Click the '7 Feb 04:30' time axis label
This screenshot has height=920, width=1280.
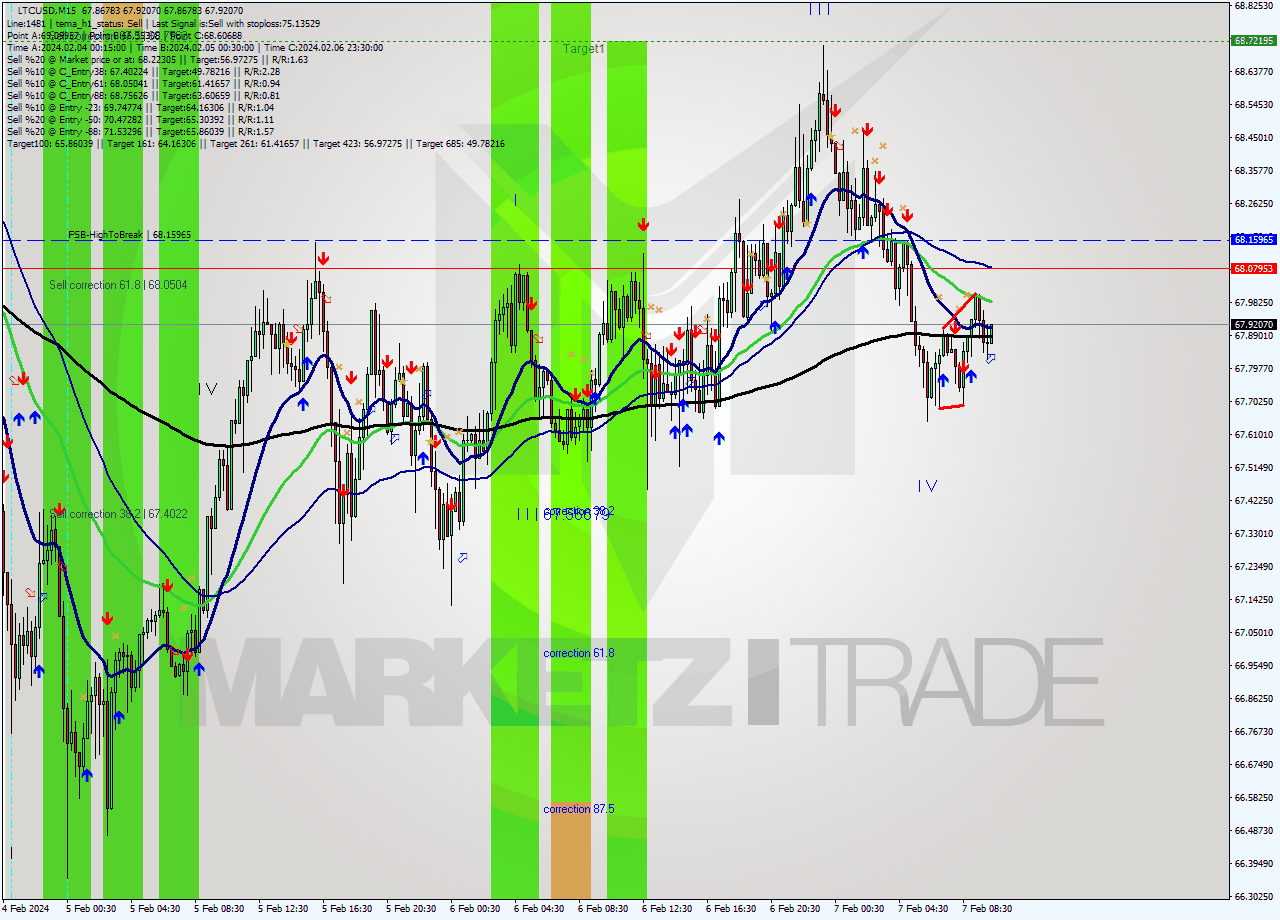923,909
